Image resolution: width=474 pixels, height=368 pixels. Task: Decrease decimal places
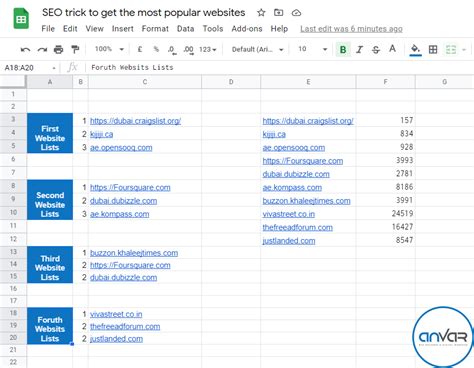click(x=172, y=50)
